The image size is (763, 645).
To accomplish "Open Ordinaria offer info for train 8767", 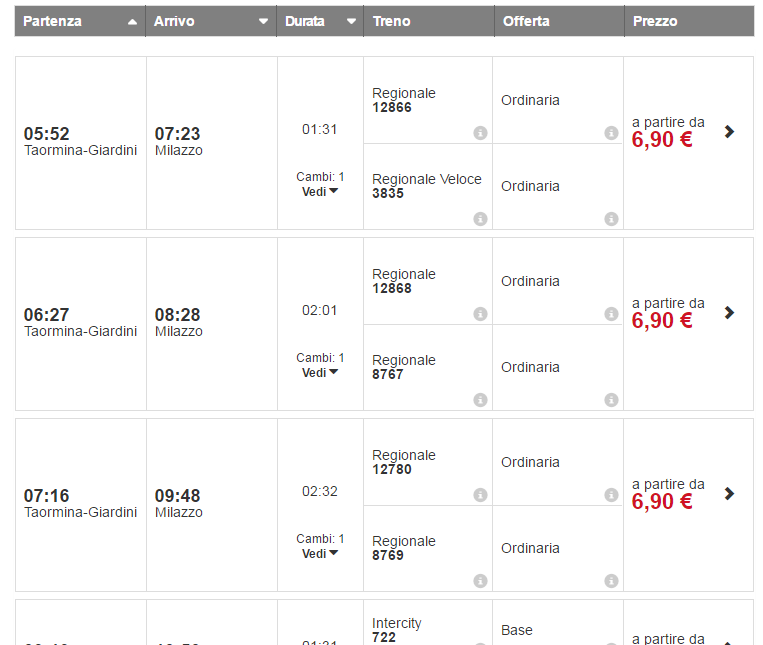I will 611,400.
